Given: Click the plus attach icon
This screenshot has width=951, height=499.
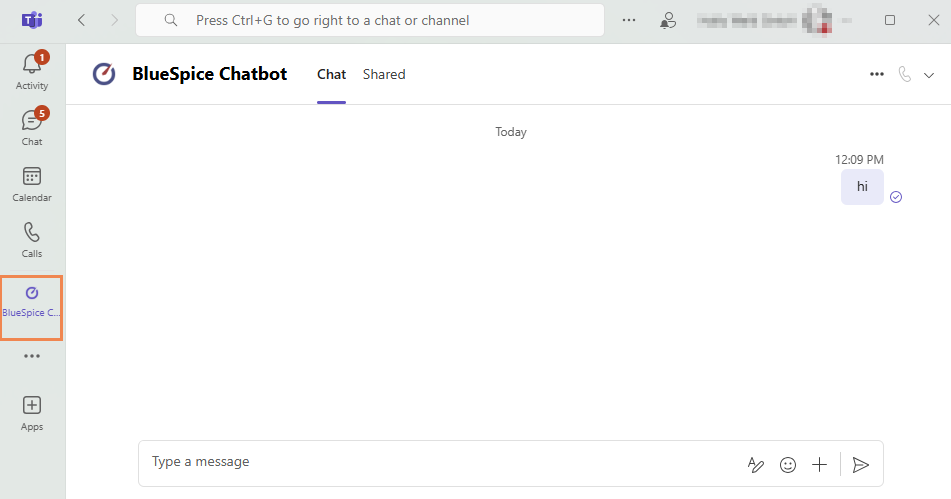Looking at the screenshot, I should pyautogui.click(x=819, y=464).
